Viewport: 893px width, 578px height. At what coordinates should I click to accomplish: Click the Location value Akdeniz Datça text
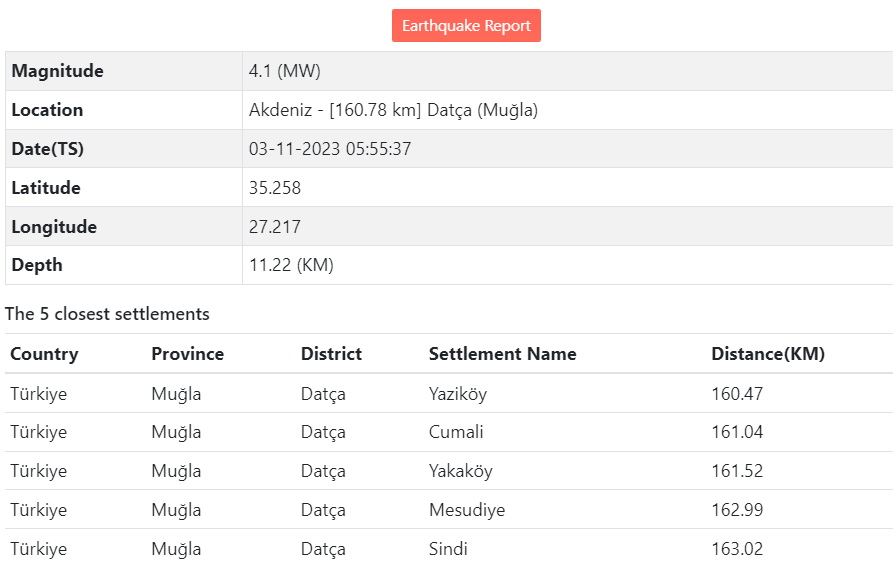[393, 110]
